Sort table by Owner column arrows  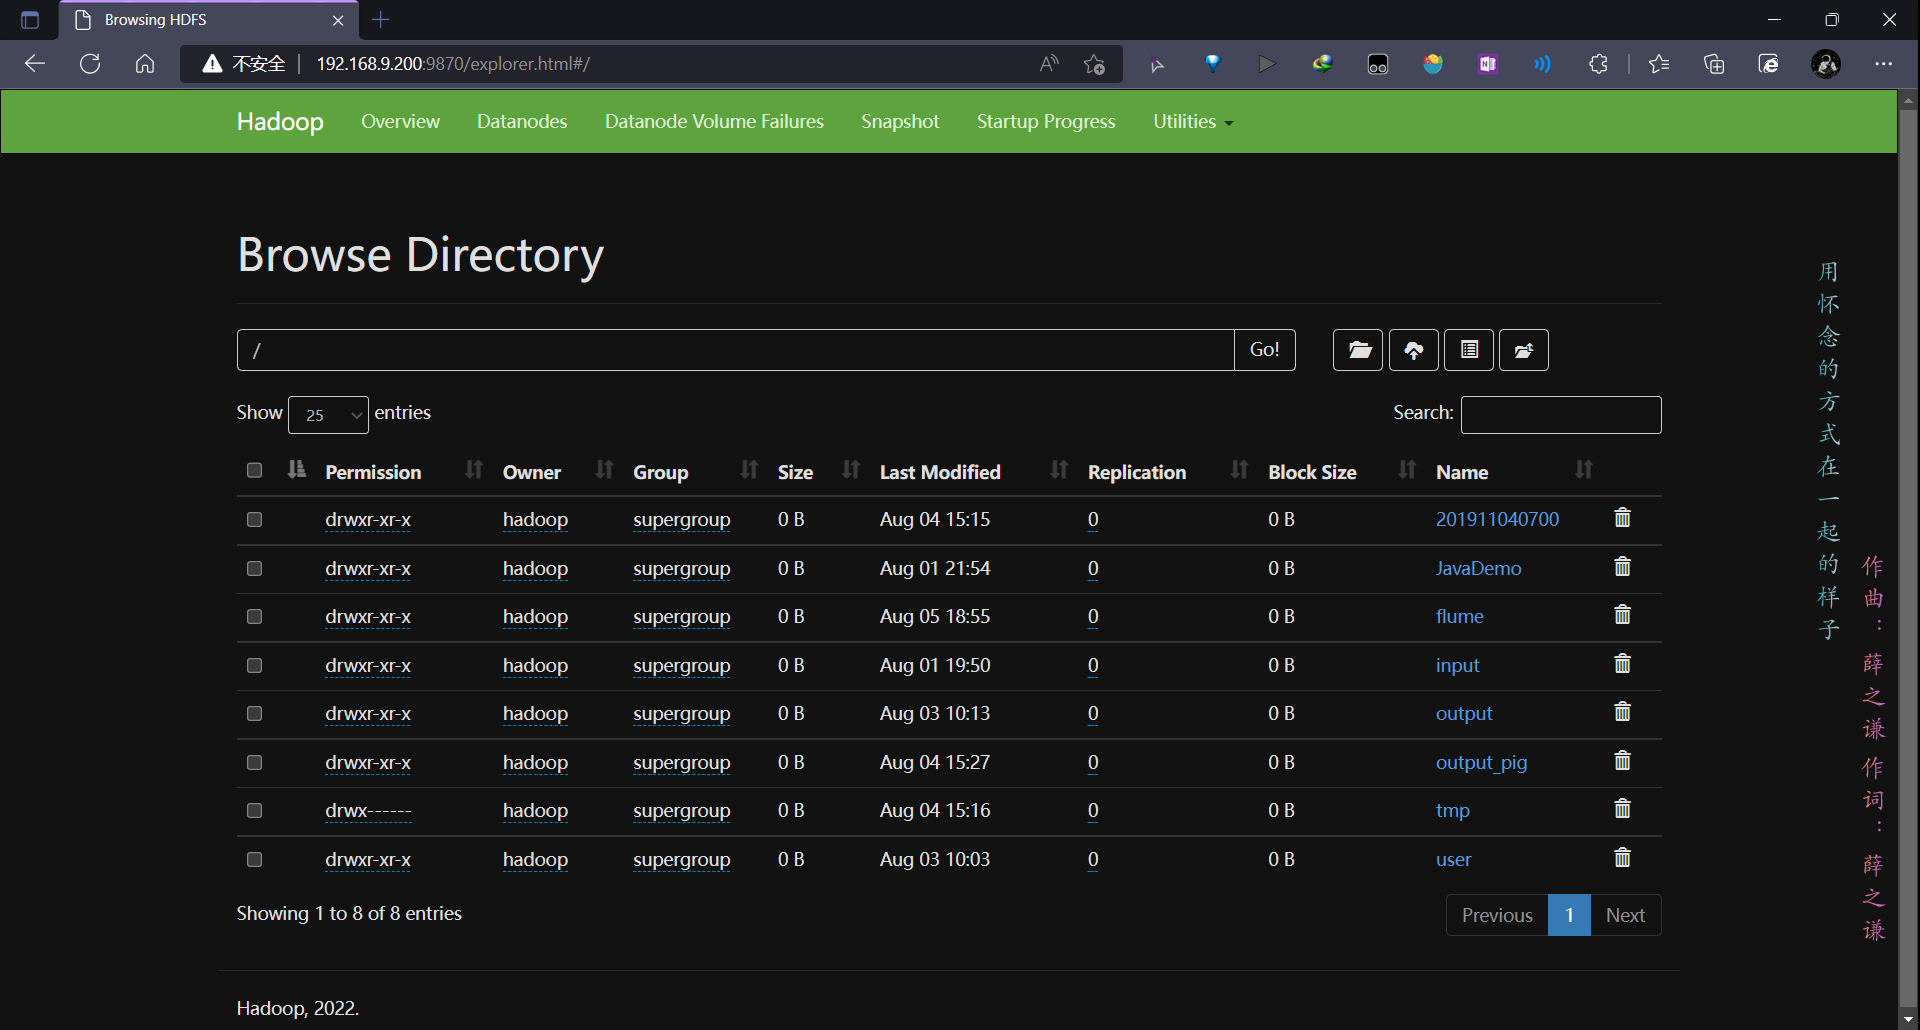604,470
